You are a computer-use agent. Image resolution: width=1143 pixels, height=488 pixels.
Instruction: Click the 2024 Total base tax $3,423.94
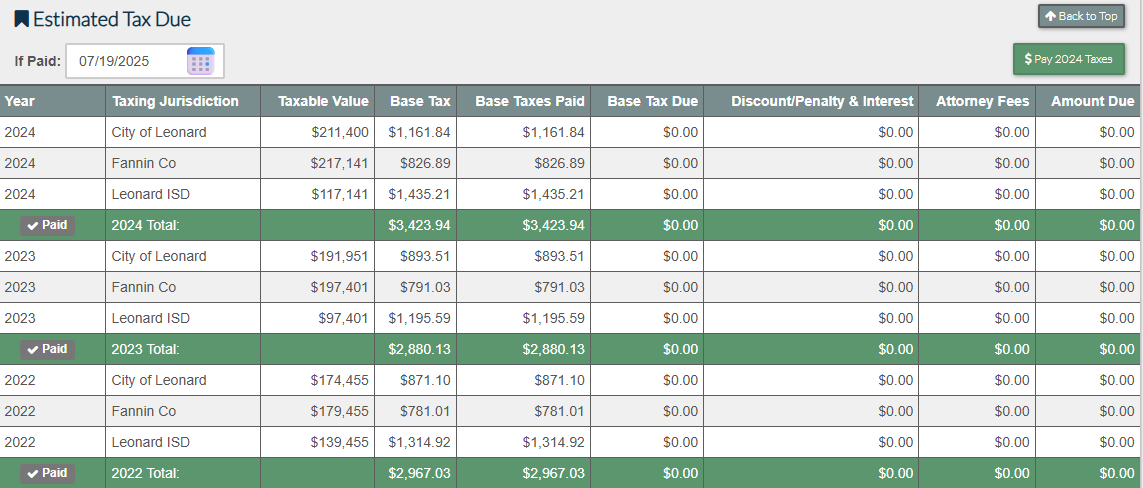419,225
